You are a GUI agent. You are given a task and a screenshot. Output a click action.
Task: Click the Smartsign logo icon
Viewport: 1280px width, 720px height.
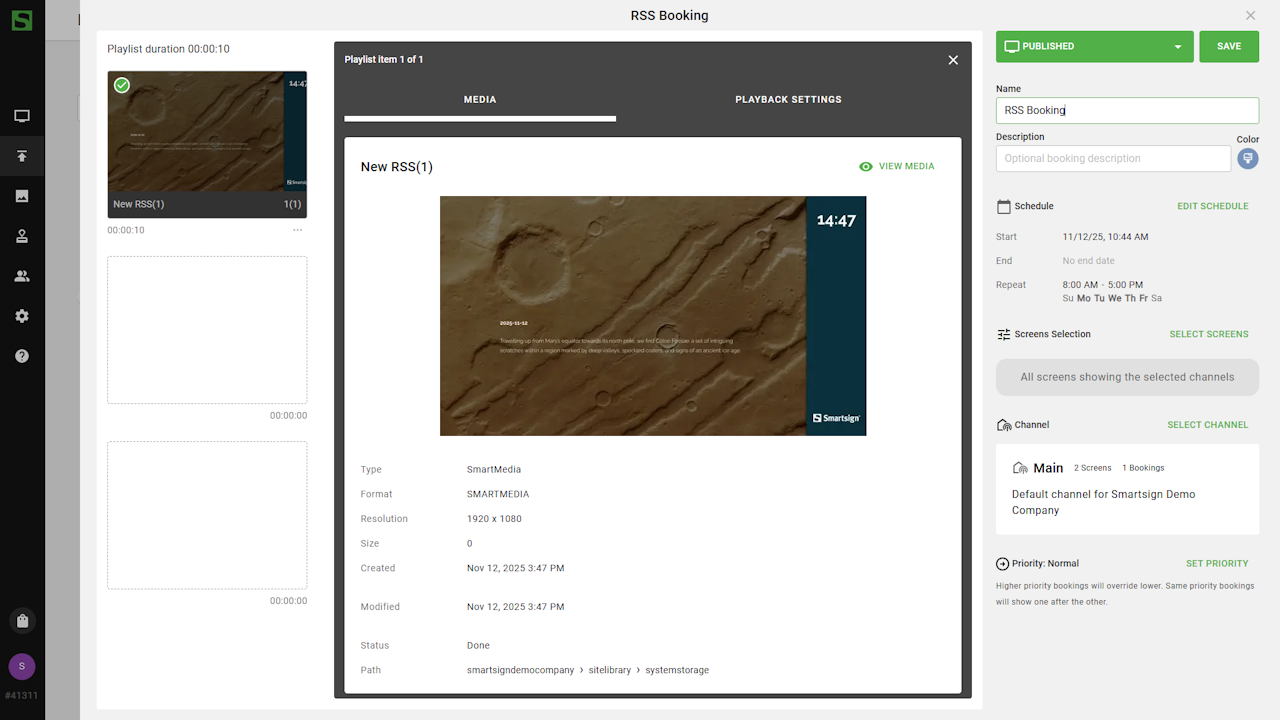(21, 20)
